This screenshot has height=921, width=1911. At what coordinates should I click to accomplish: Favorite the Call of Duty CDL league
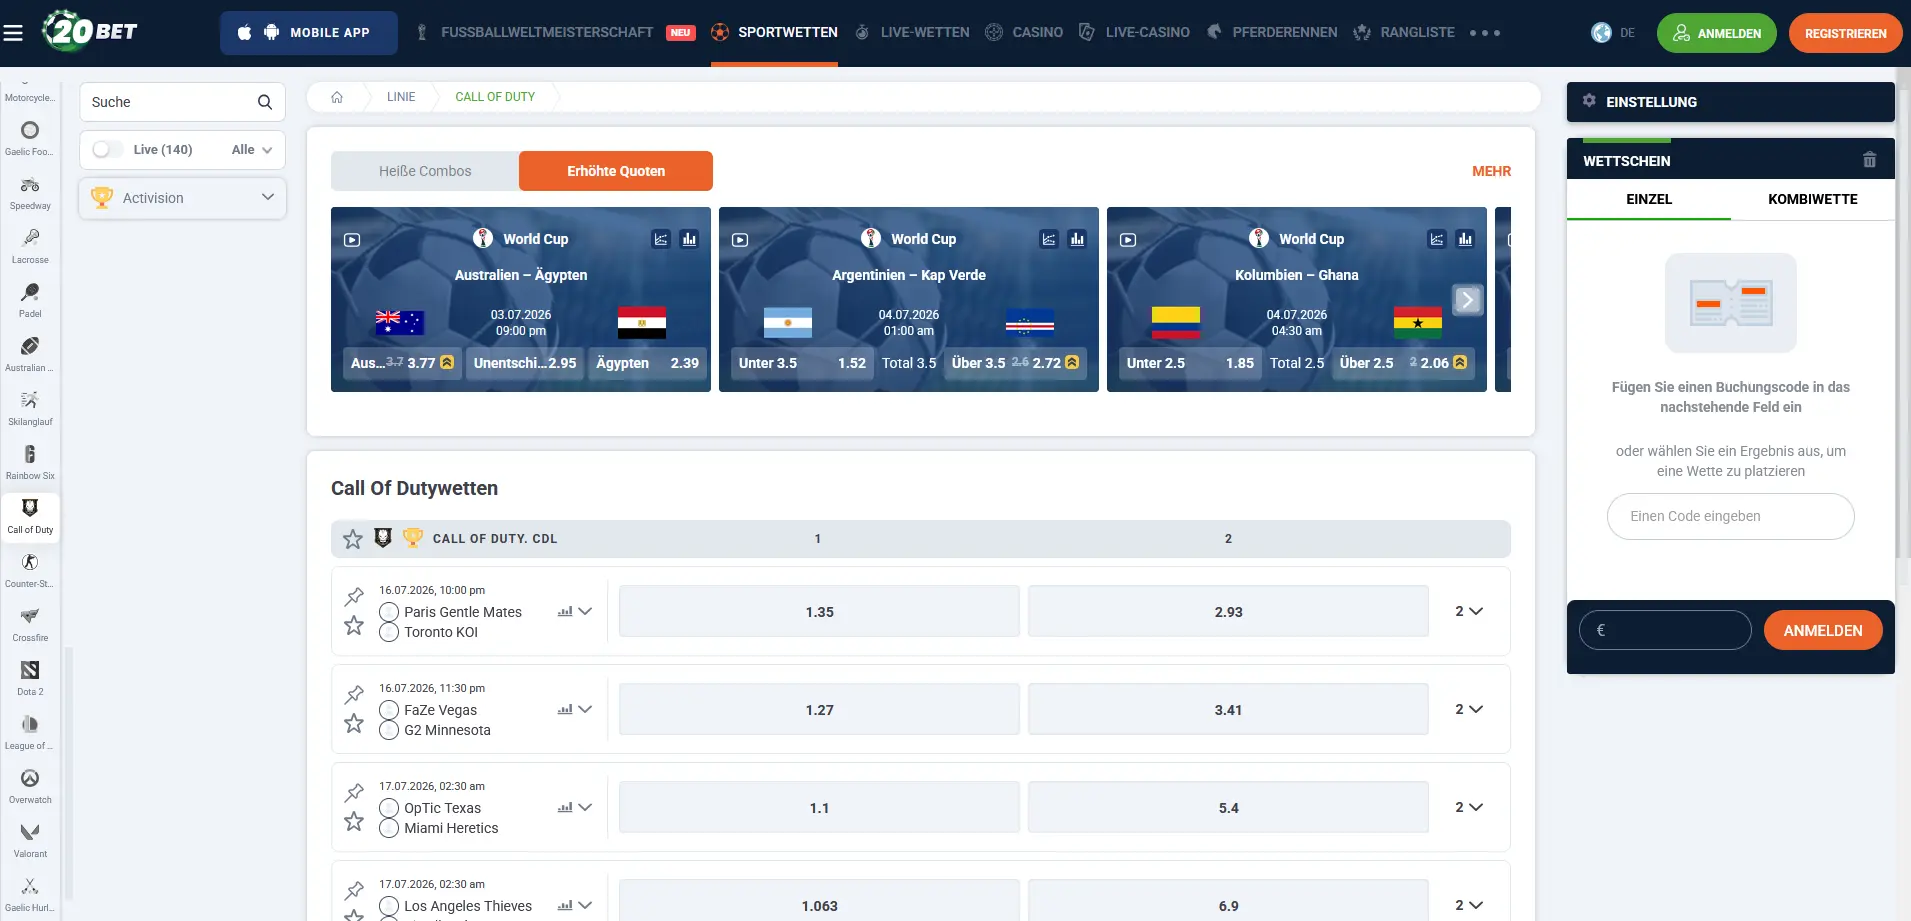[x=353, y=539]
